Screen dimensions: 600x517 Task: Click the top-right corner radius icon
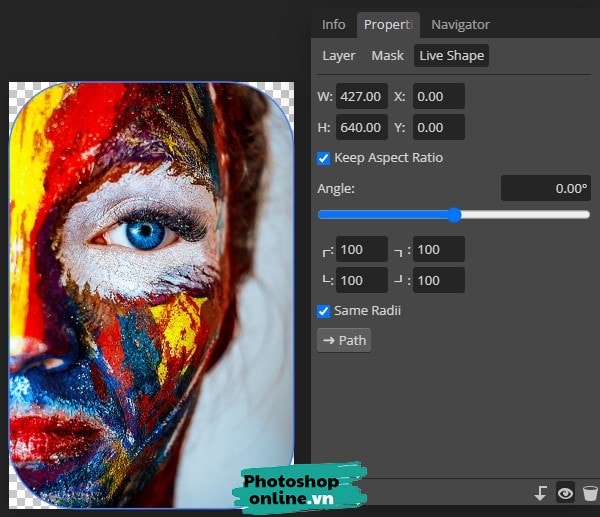pyautogui.click(x=399, y=250)
